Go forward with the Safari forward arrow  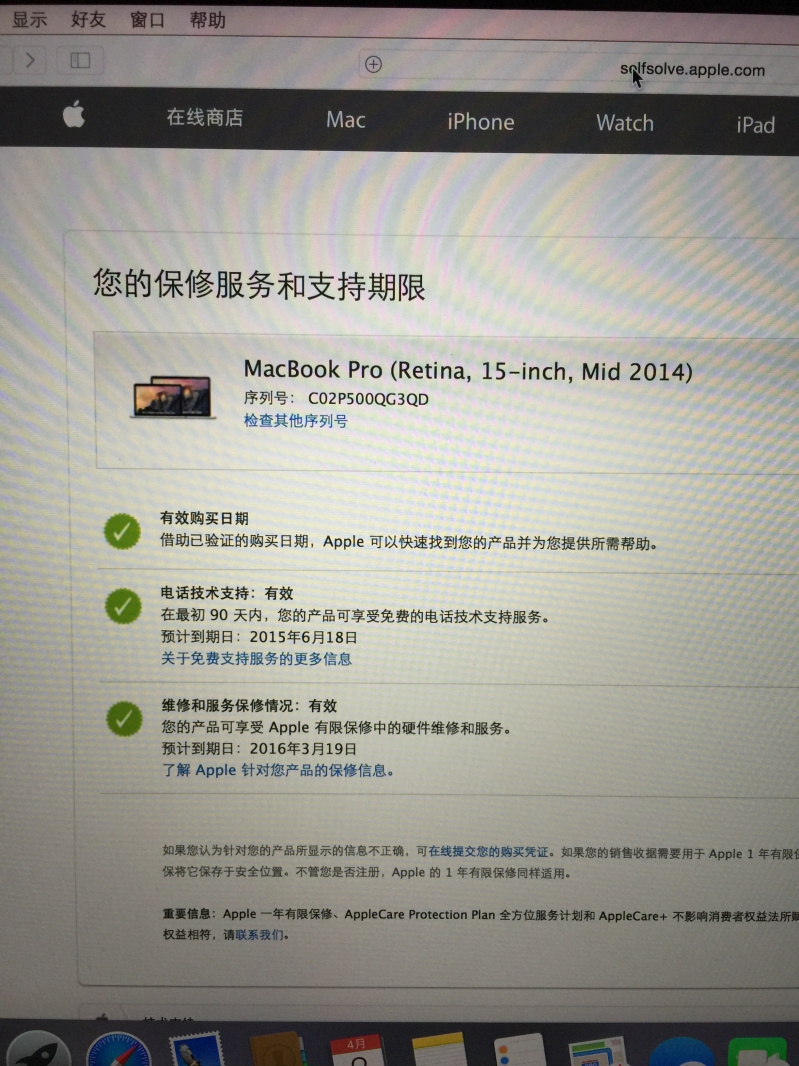tap(29, 61)
